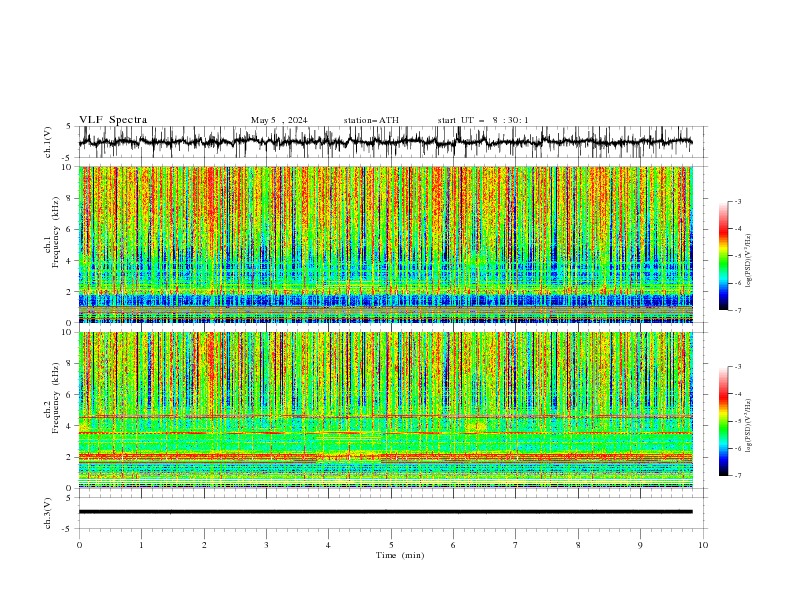Screen dimensions: 792x612
Task: Click the 'station=ATH' label
Action: [x=371, y=120]
